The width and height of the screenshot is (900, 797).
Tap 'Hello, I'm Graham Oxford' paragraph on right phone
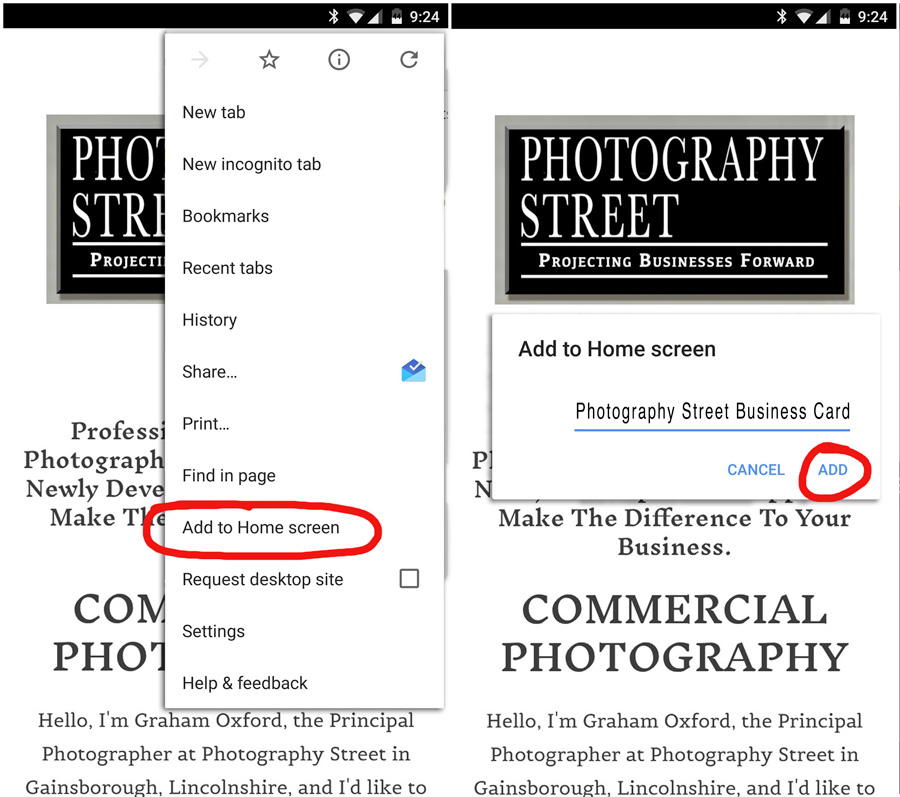click(674, 753)
